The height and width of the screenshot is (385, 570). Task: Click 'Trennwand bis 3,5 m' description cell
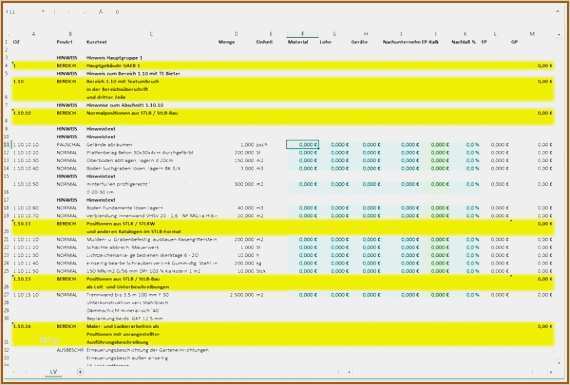pyautogui.click(x=128, y=295)
